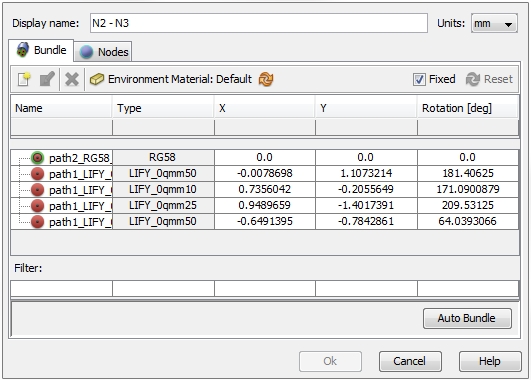Toggle the Fixed checkbox
Image resolution: width=531 pixels, height=380 pixels.
tap(419, 79)
